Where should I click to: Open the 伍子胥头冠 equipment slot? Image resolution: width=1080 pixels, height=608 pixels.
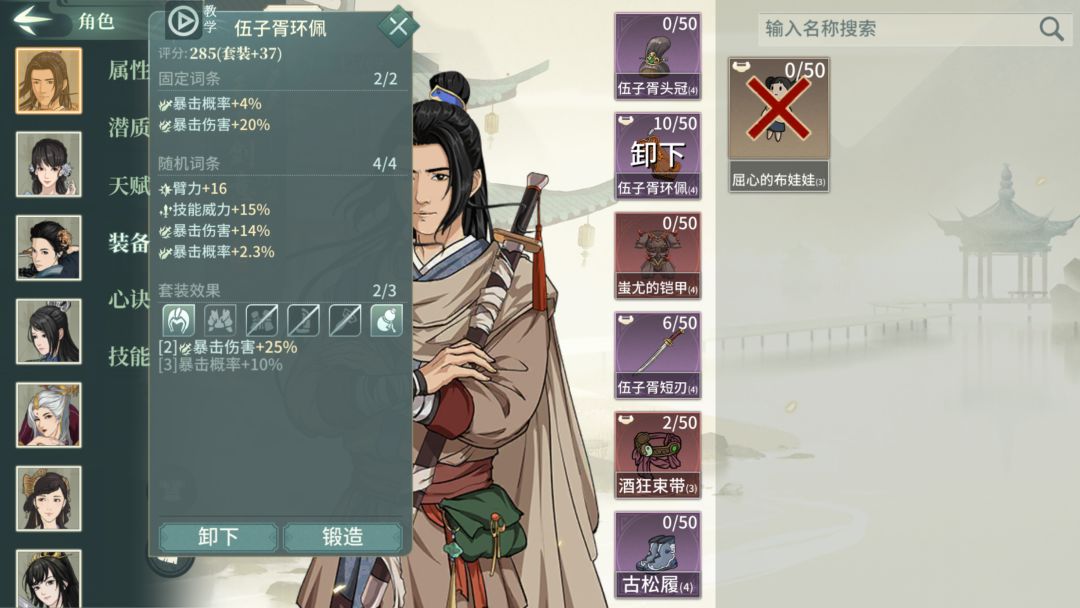(658, 56)
